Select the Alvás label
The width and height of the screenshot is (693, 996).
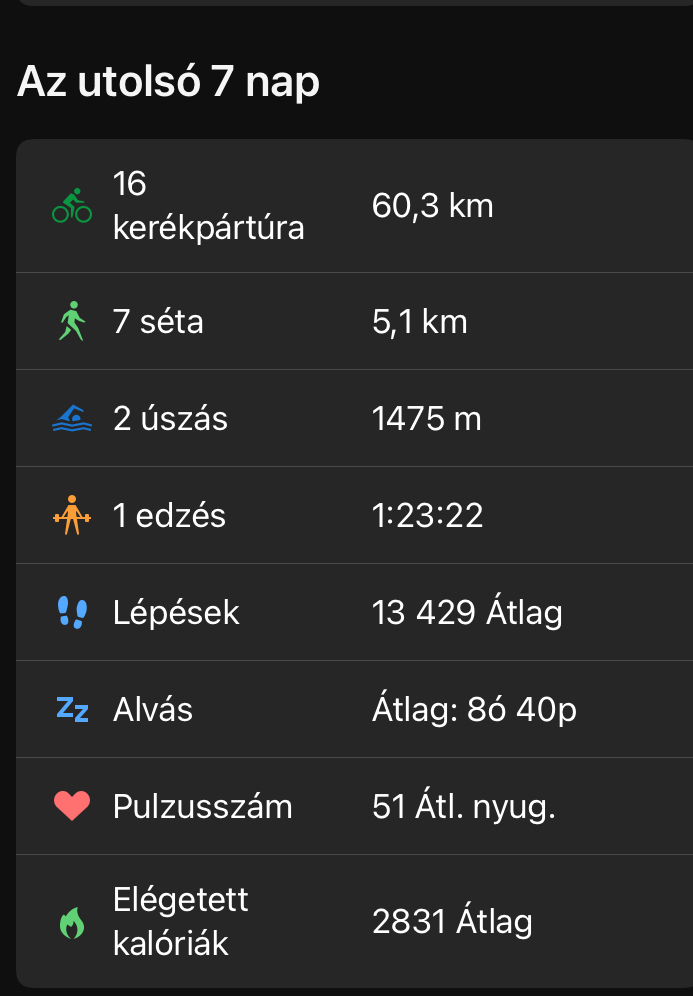(x=153, y=709)
